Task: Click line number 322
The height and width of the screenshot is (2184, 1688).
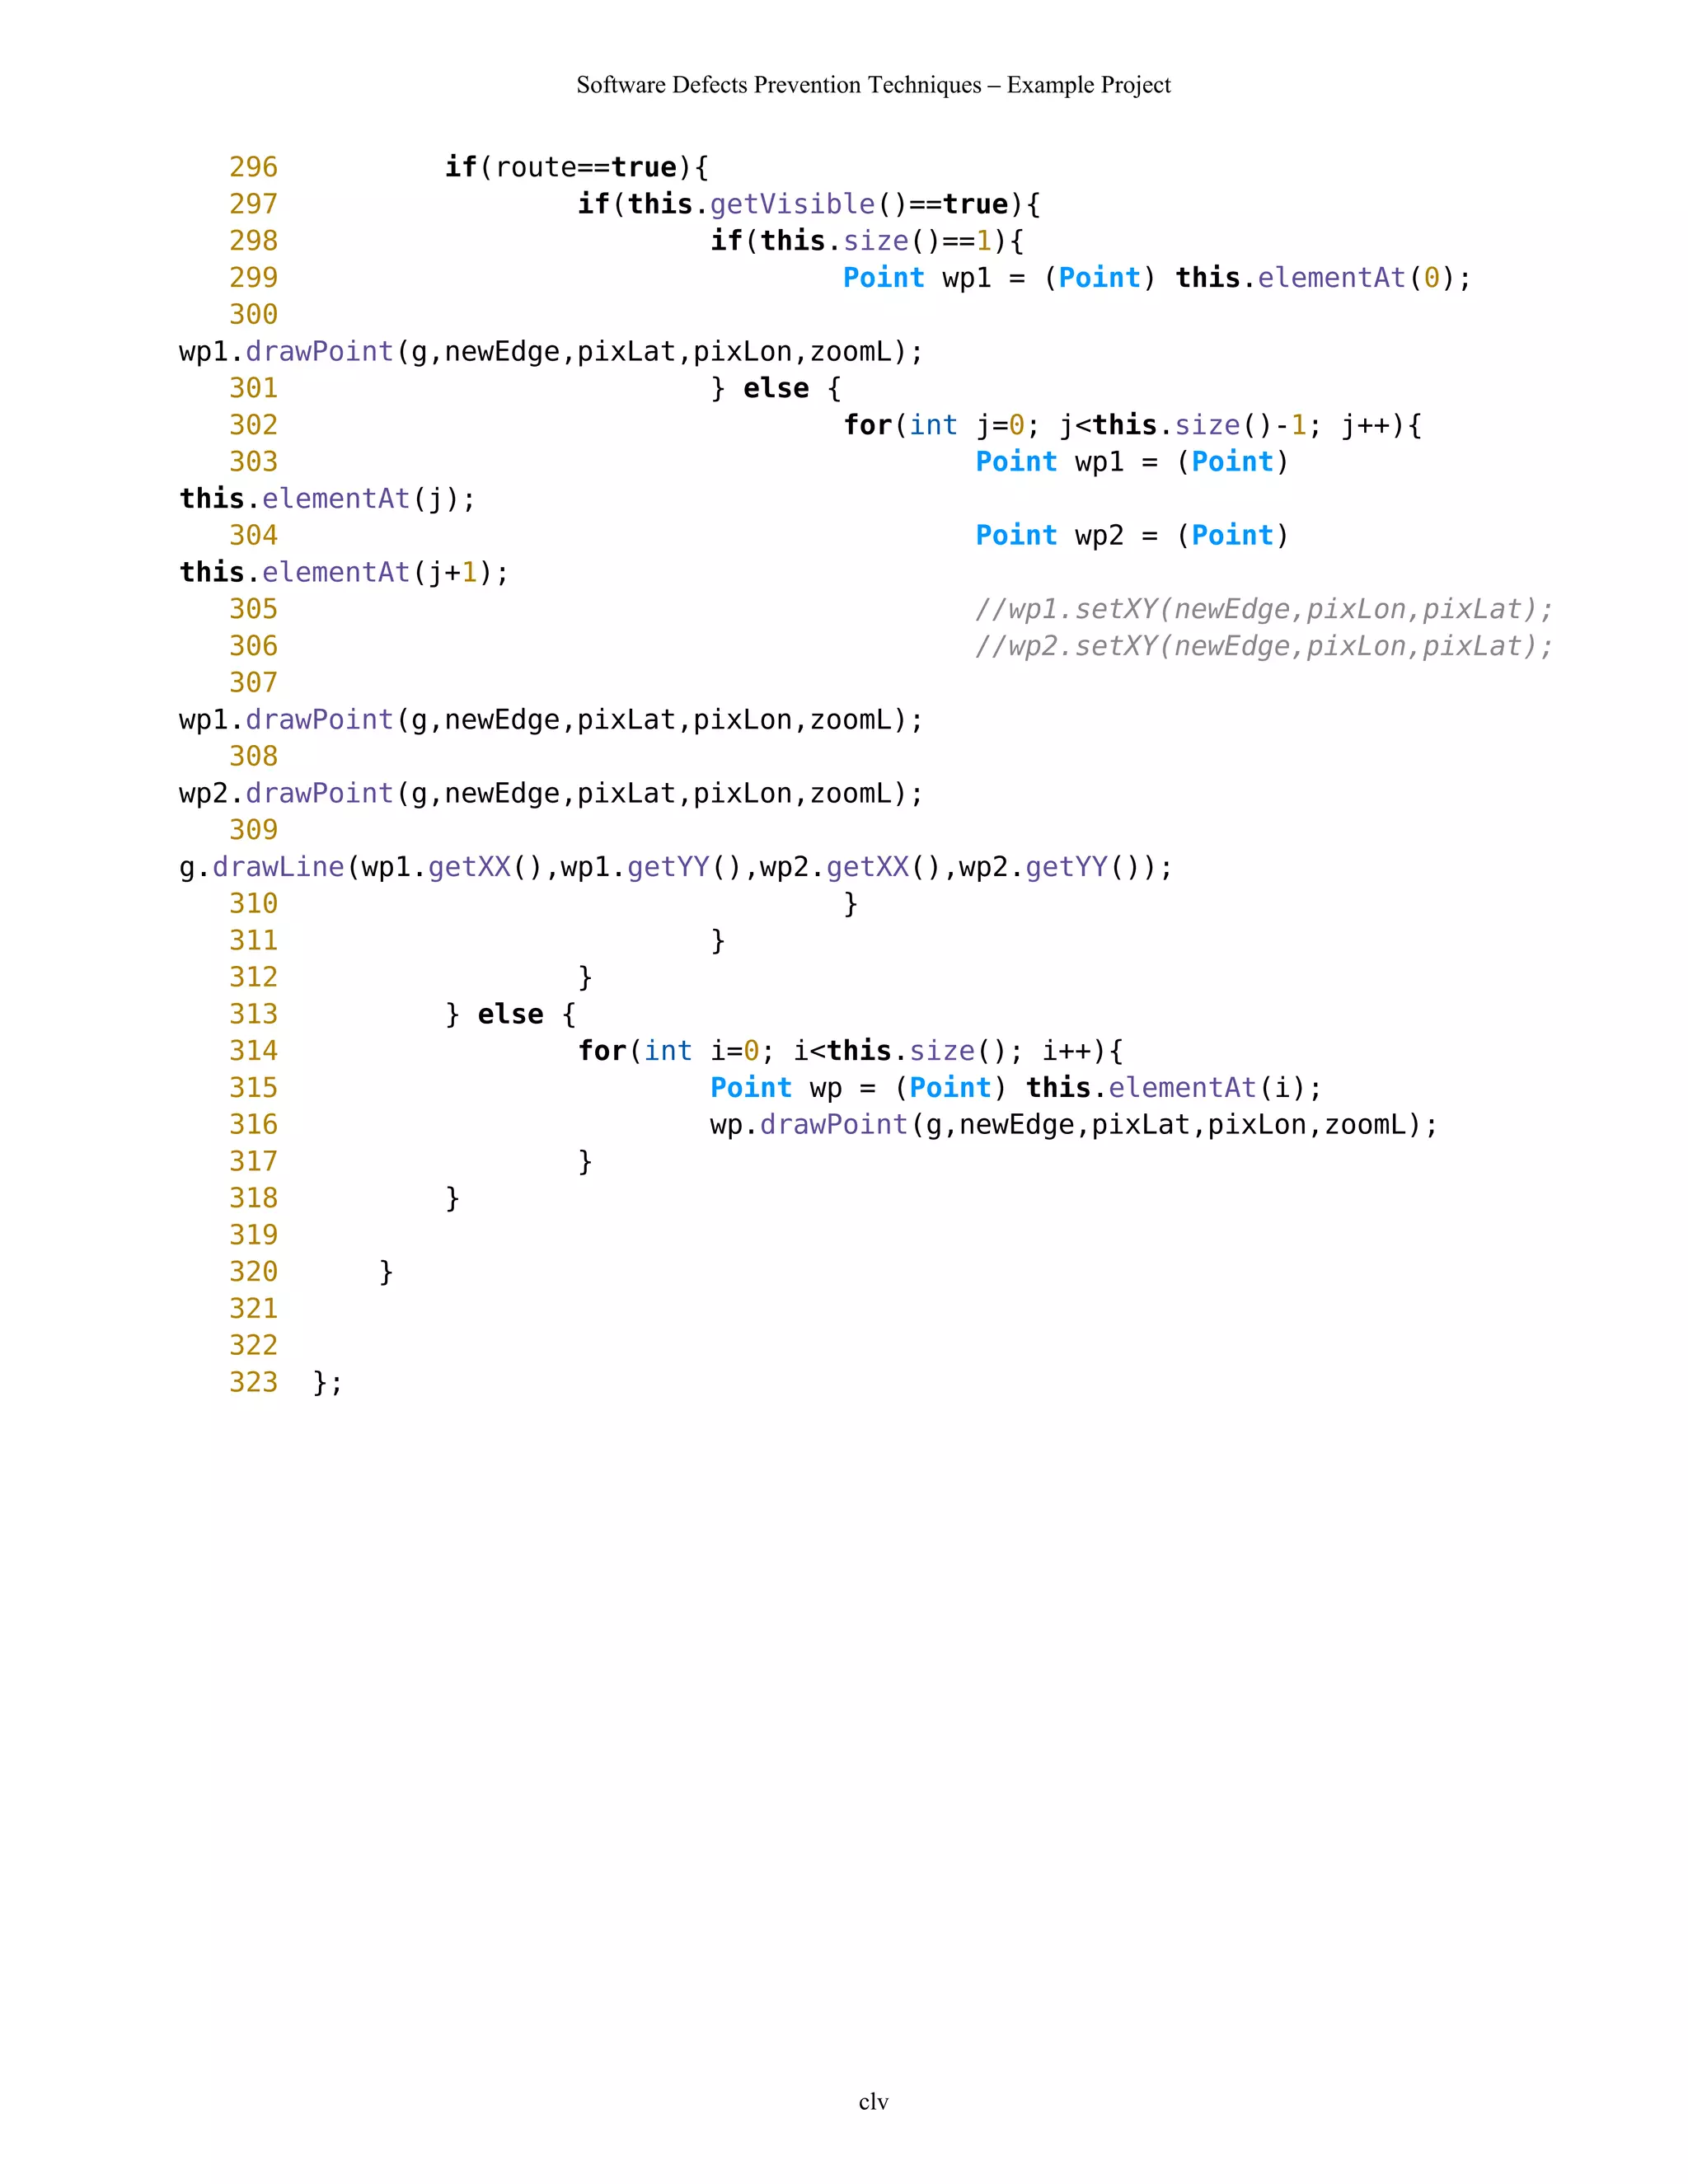Action: [x=253, y=1346]
